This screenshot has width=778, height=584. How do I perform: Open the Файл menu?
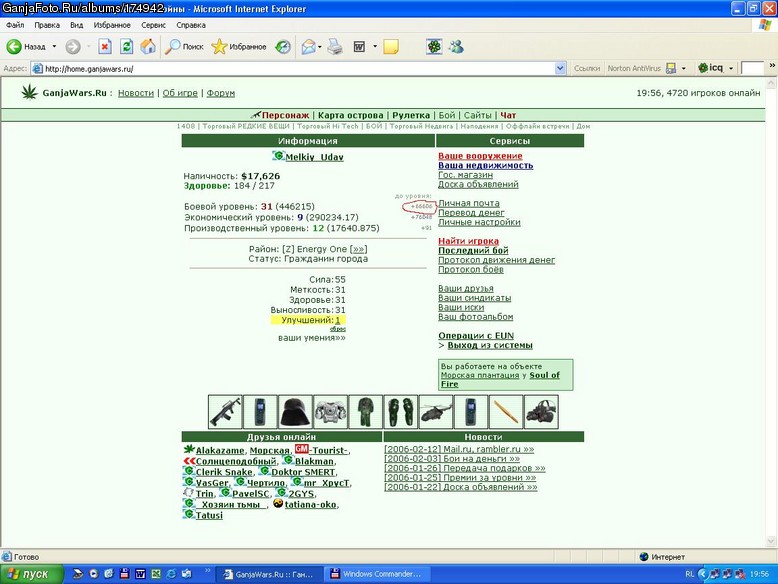pos(15,25)
